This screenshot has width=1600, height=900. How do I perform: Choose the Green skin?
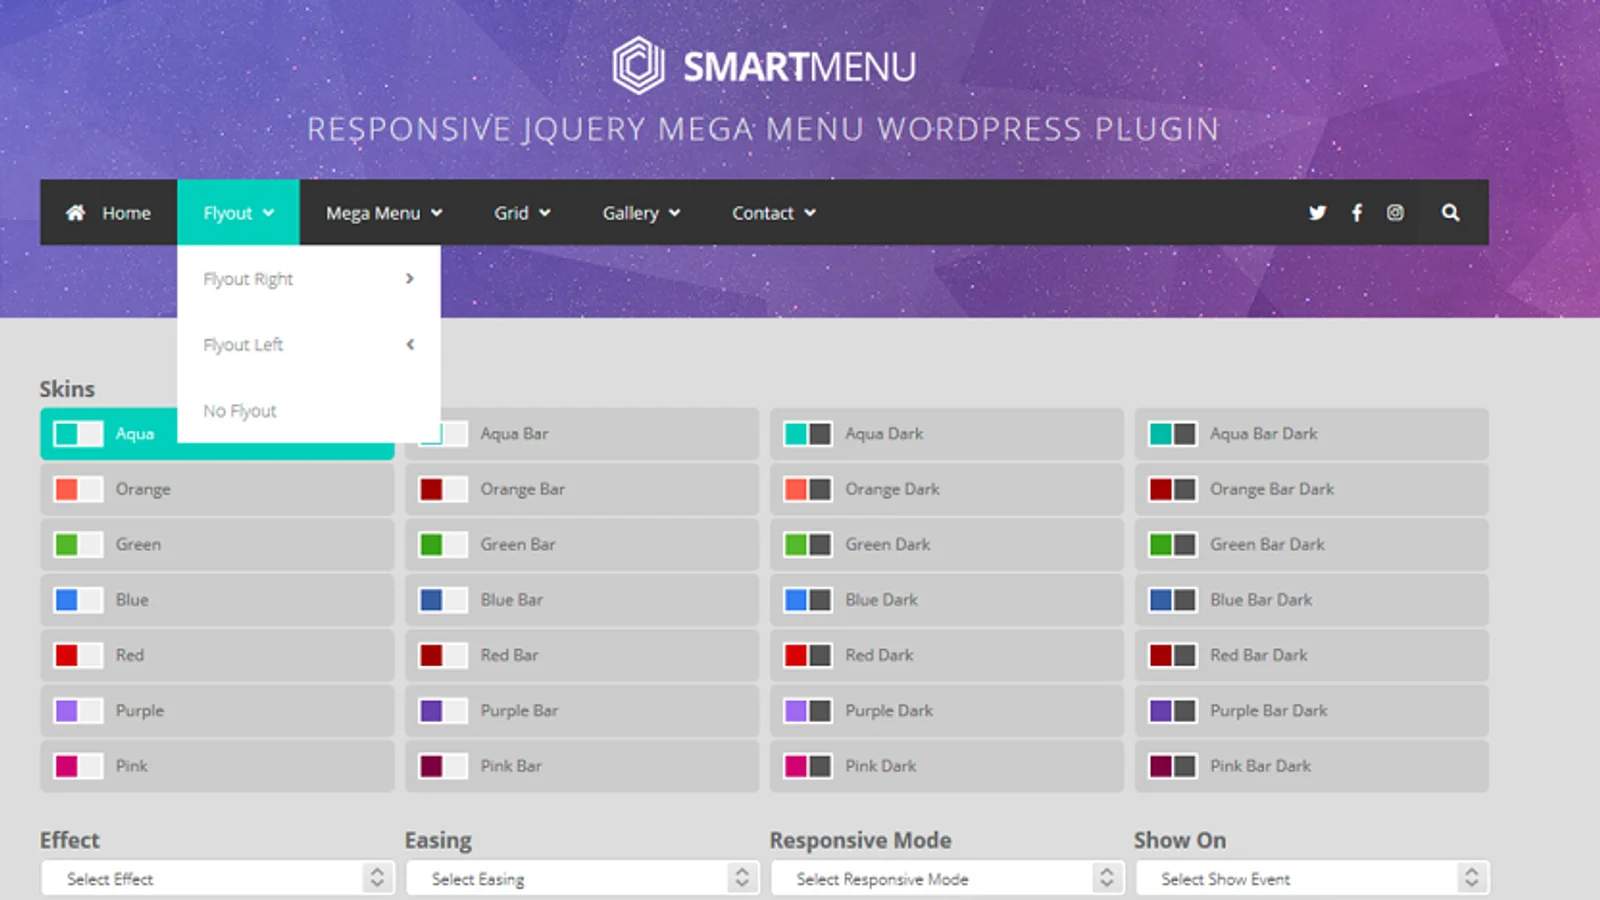click(217, 544)
